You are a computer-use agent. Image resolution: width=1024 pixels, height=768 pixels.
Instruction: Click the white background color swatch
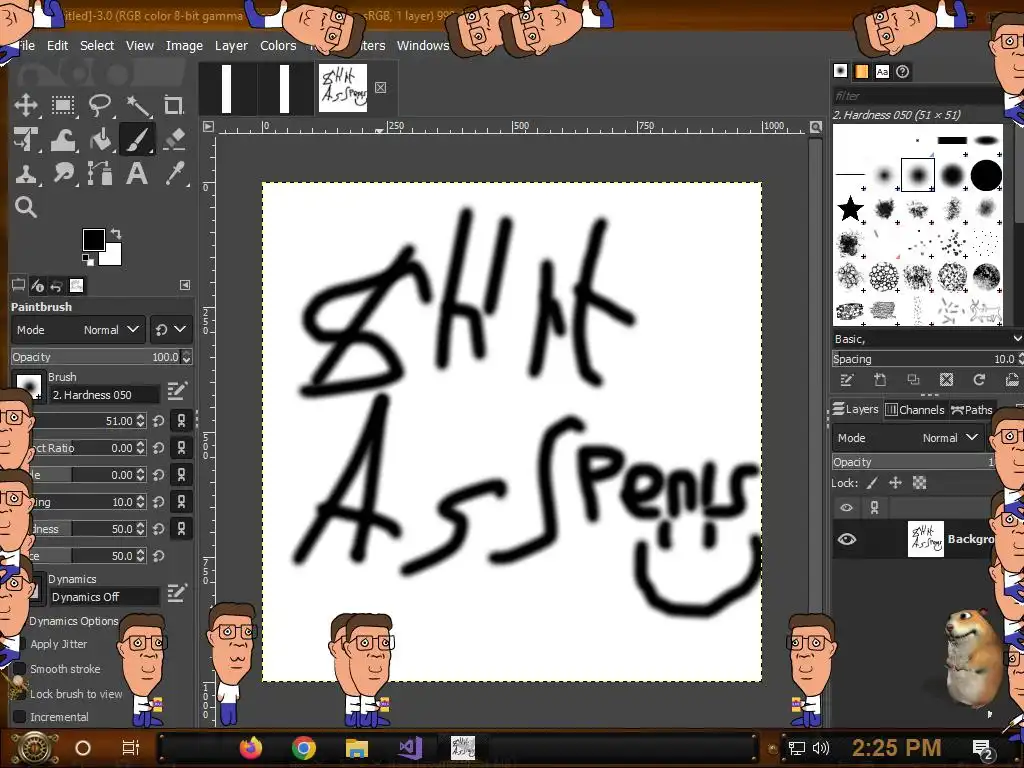112,256
